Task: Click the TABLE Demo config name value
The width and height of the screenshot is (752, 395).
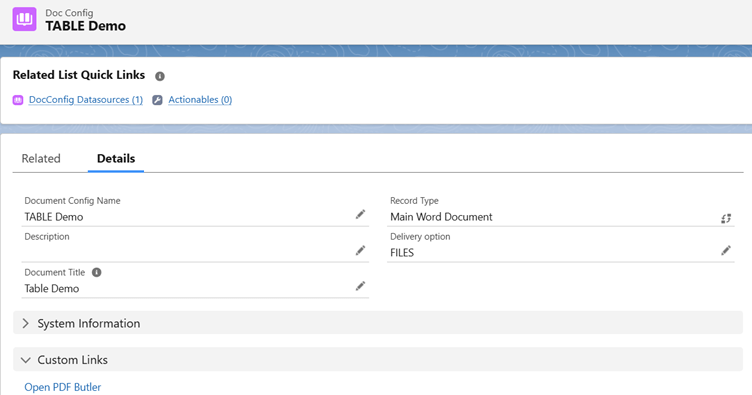Action: [54, 217]
